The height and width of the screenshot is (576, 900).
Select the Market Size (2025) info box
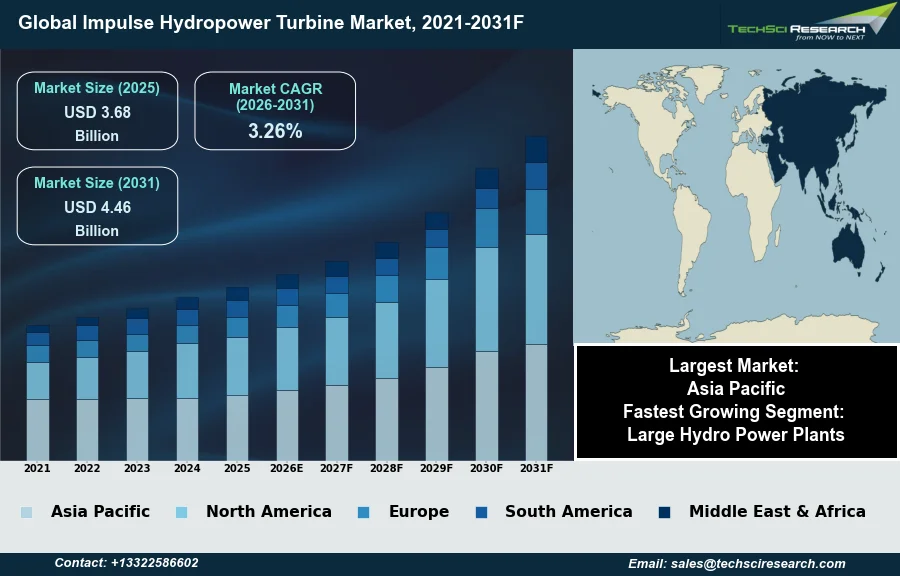97,111
